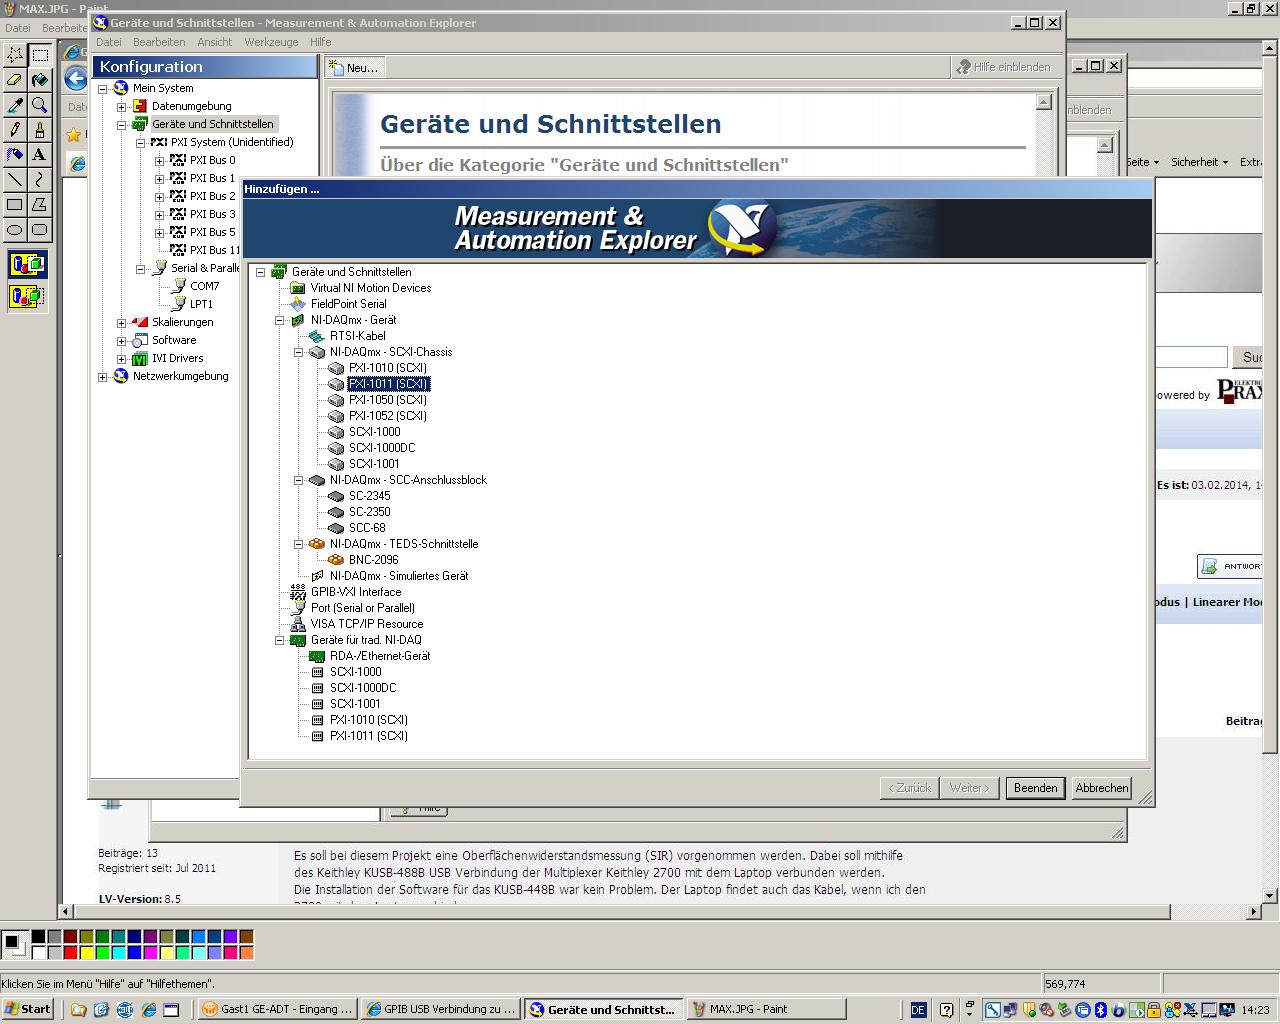Pick the Airbrush tool in Paint

pos(15,155)
